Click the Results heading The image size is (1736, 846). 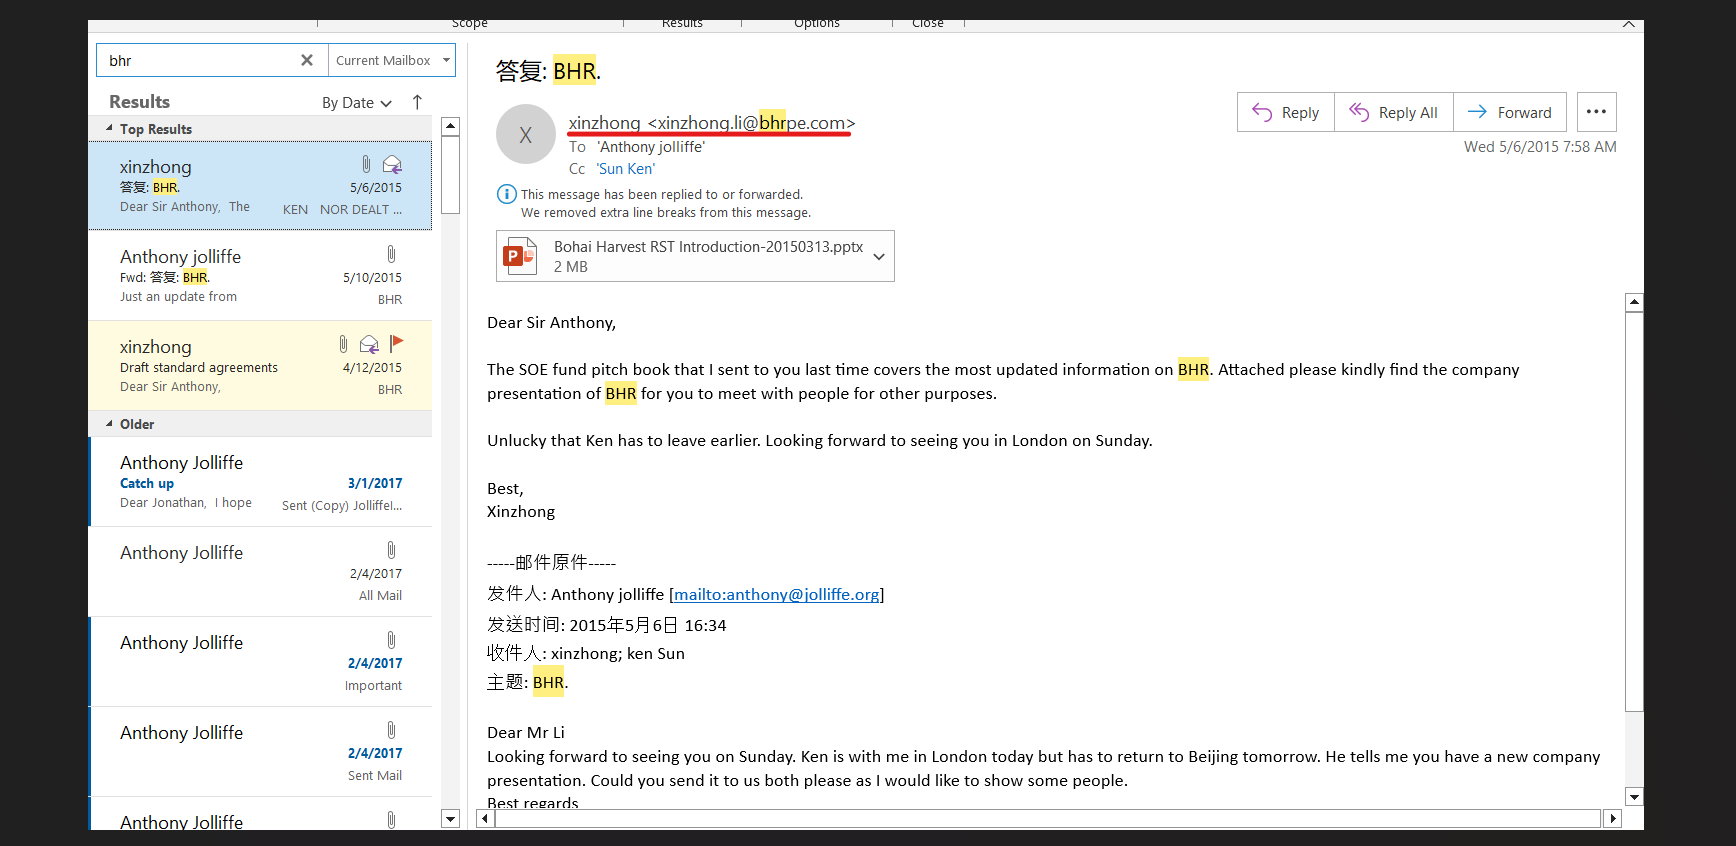139,102
